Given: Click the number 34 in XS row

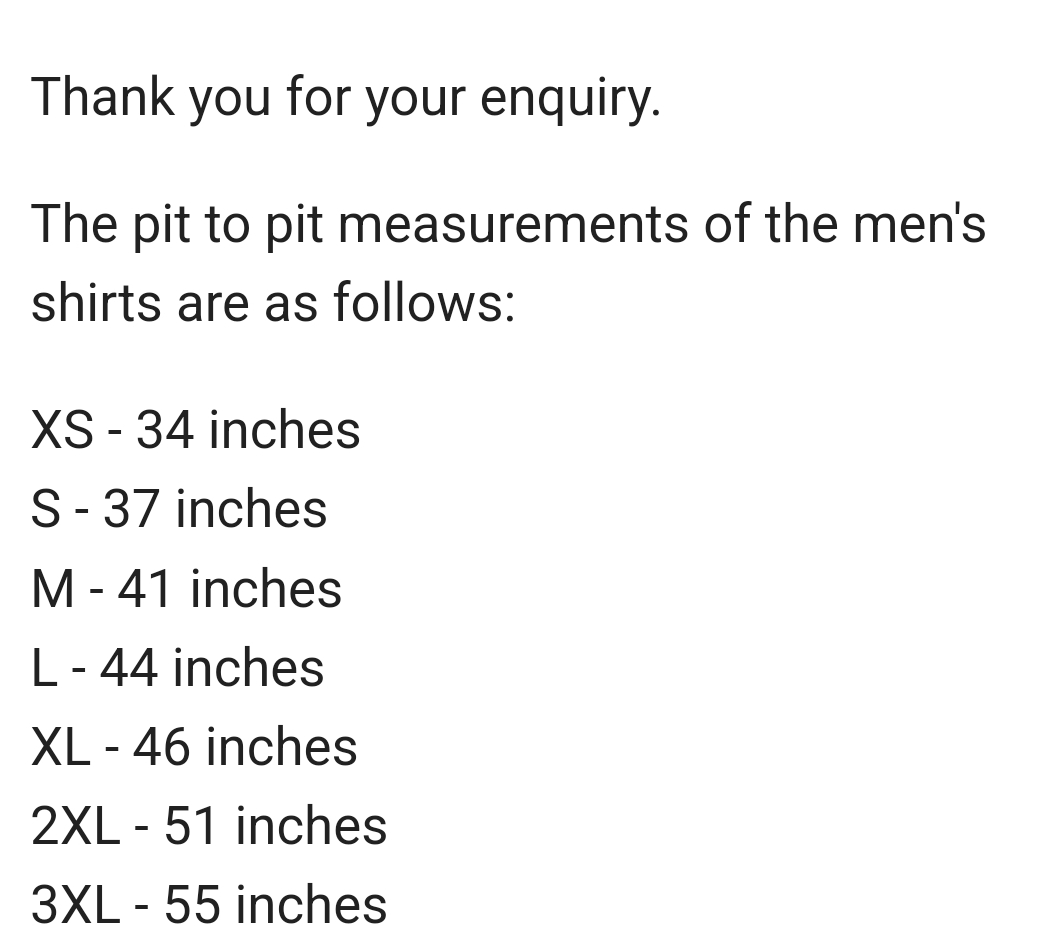Looking at the screenshot, I should pos(165,430).
